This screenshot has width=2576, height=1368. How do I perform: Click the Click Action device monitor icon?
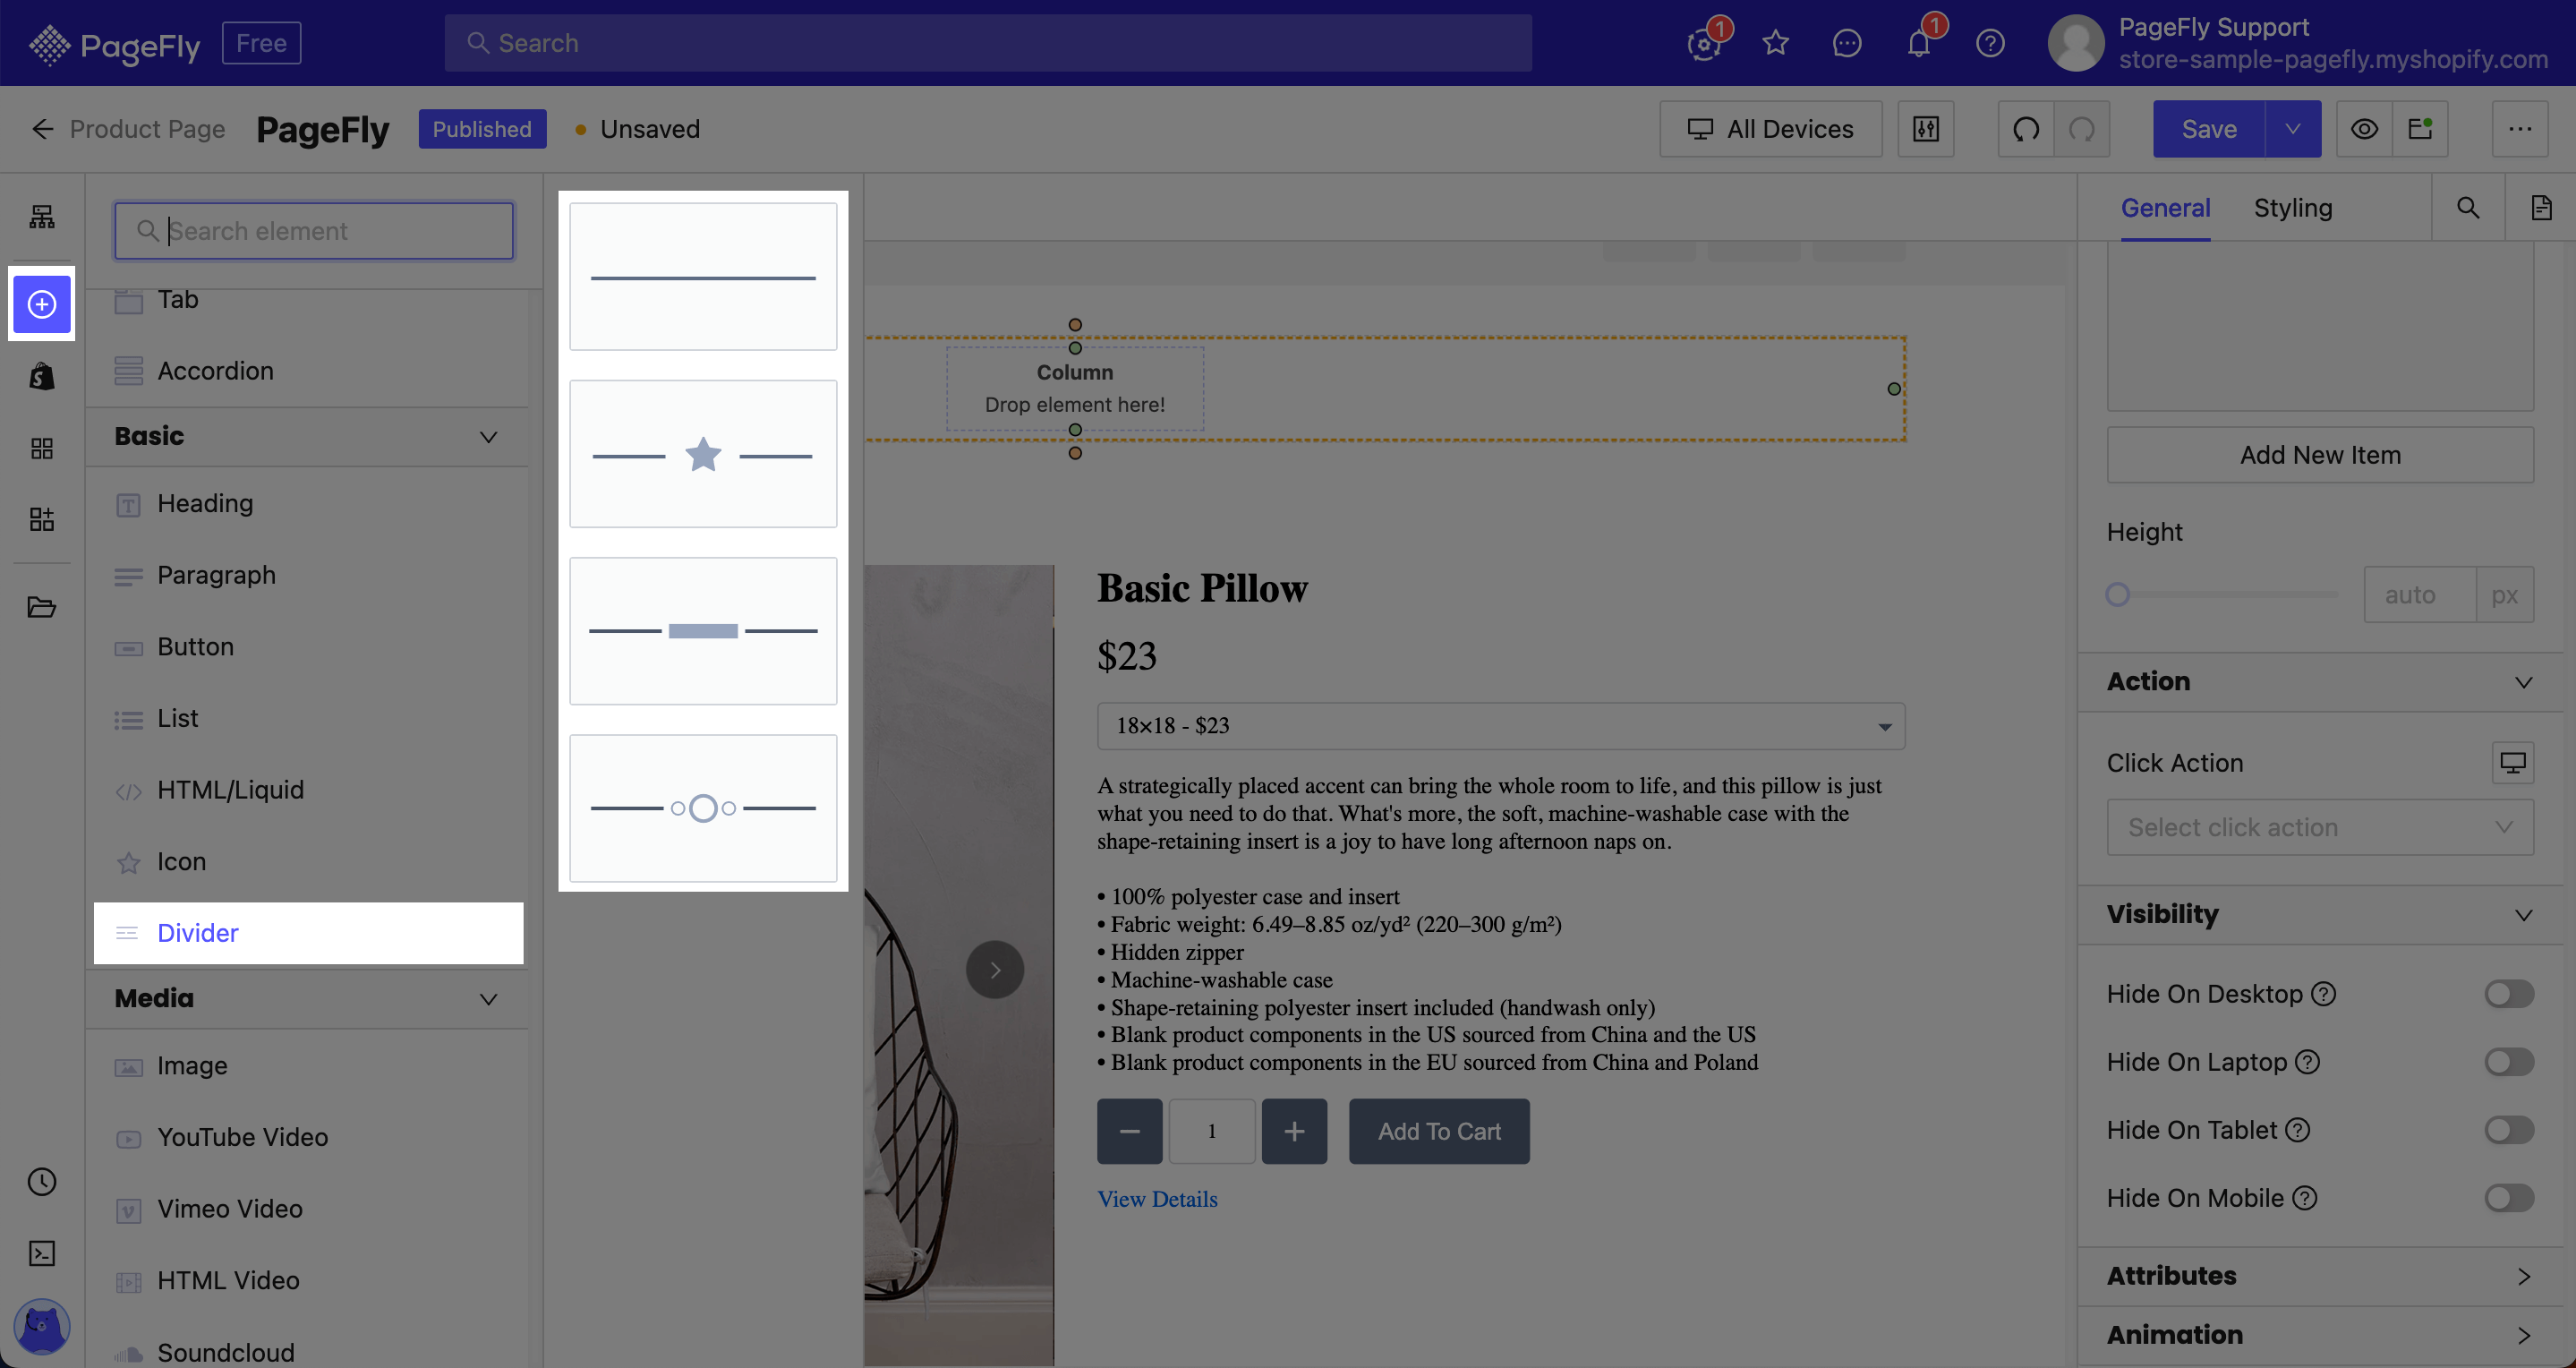pyautogui.click(x=2513, y=763)
